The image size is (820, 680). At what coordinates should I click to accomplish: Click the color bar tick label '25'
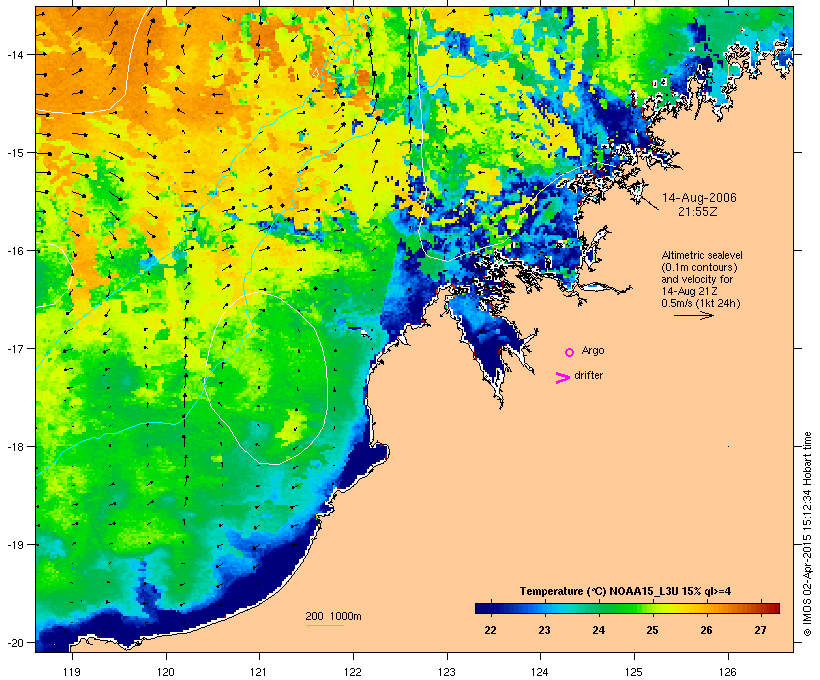(652, 630)
